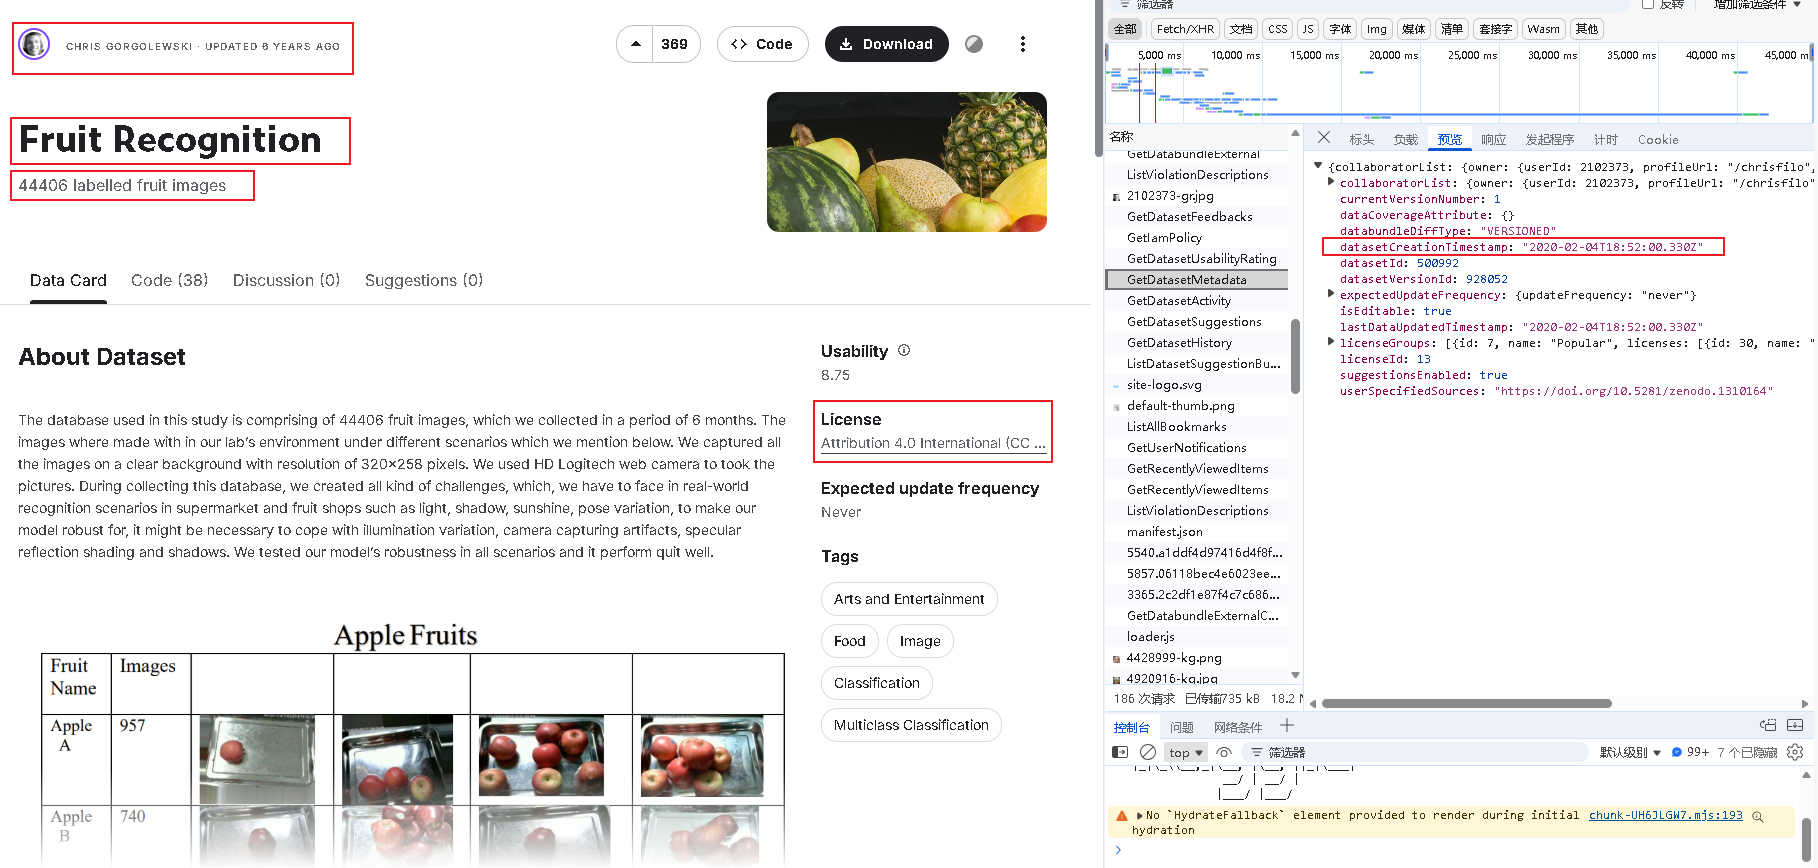Create a live expression with the eye icon

[1224, 752]
